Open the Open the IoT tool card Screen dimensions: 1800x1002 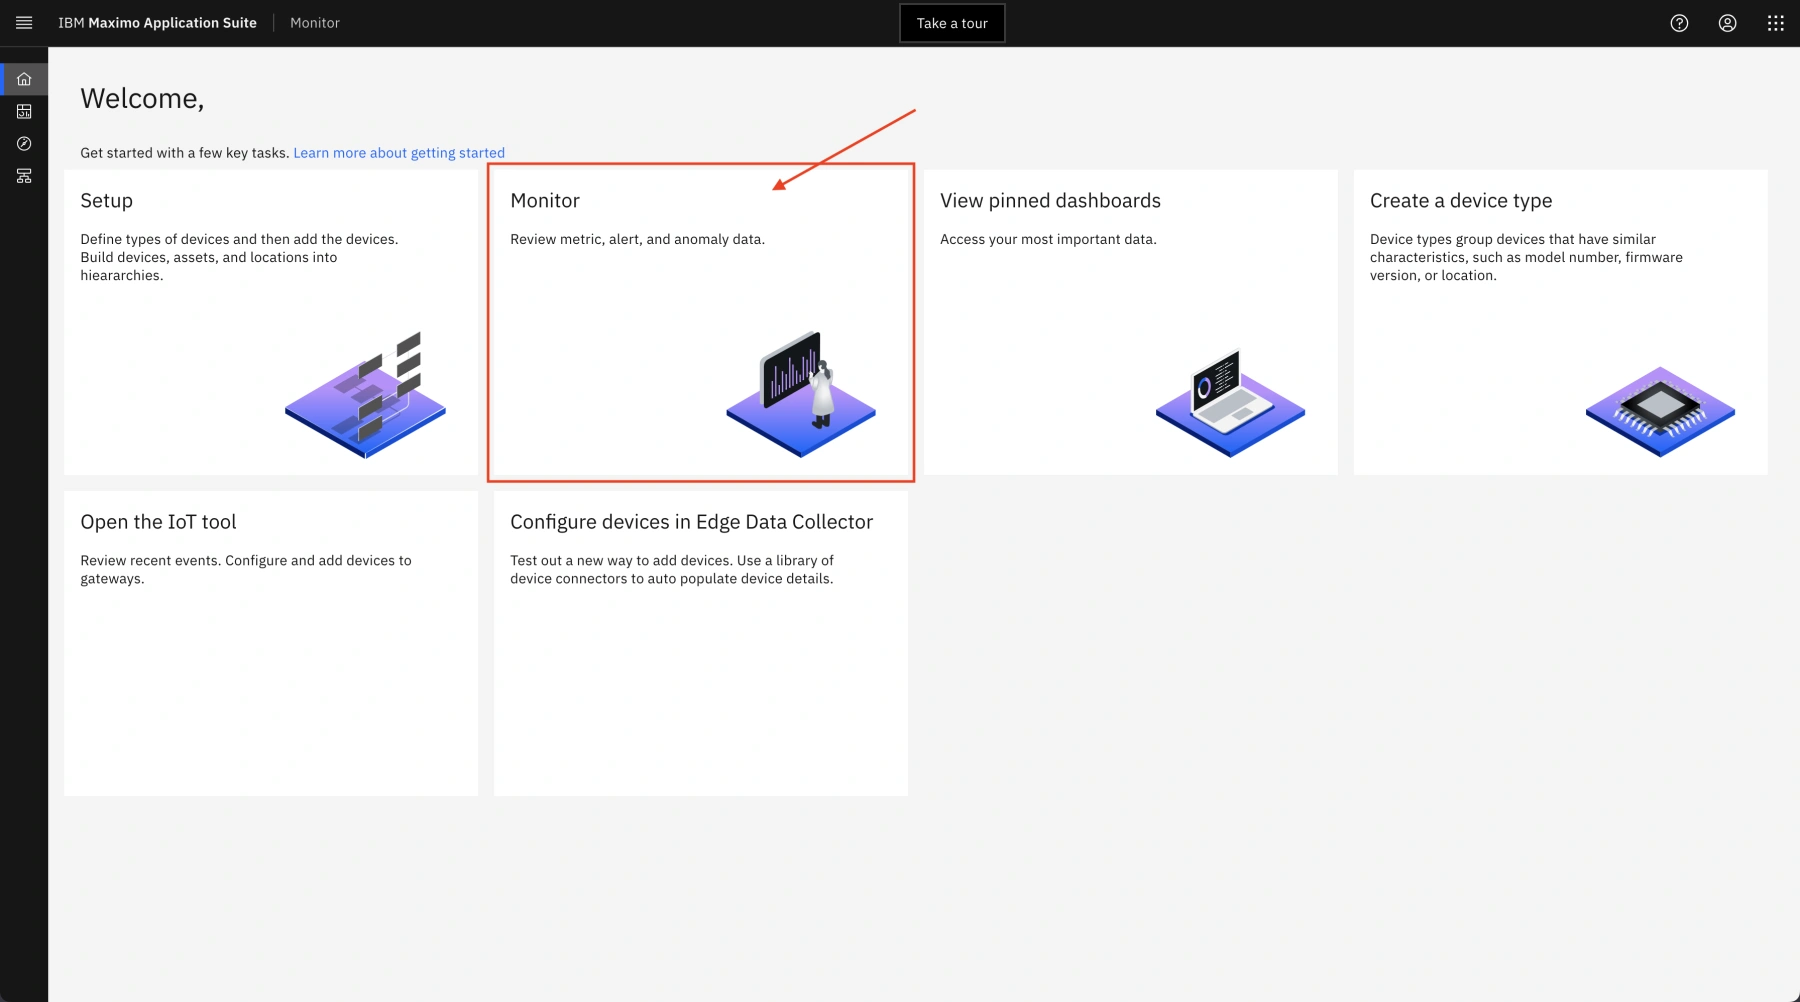[x=271, y=643]
